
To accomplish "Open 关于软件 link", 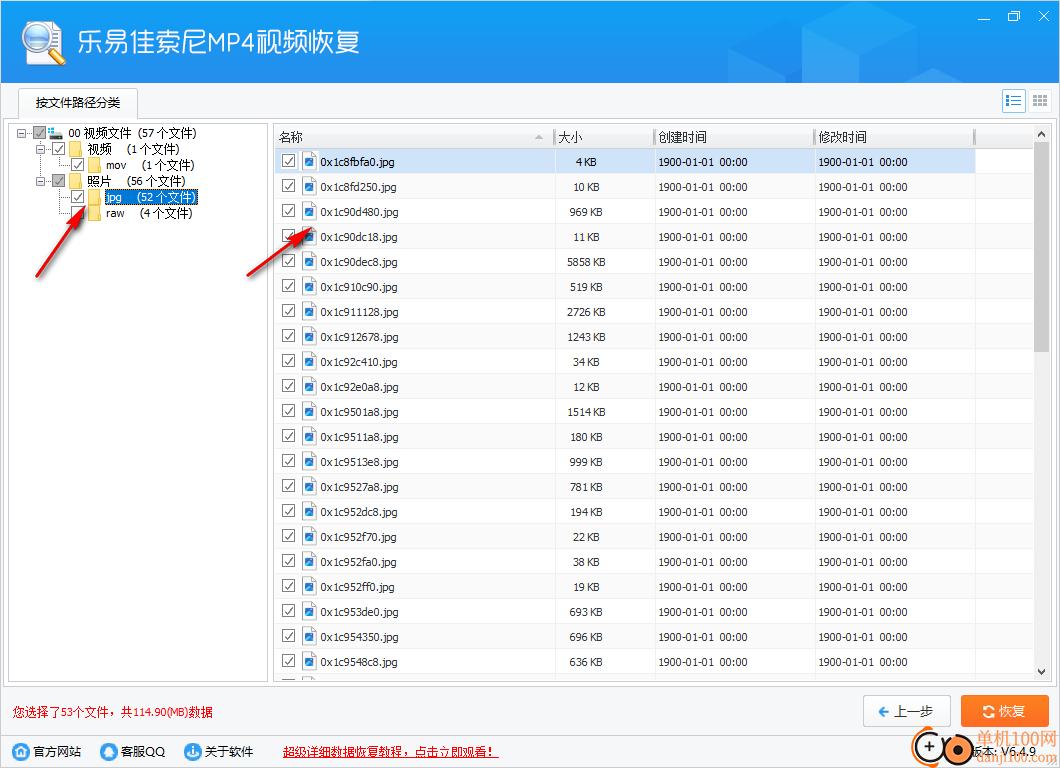I will tap(229, 752).
